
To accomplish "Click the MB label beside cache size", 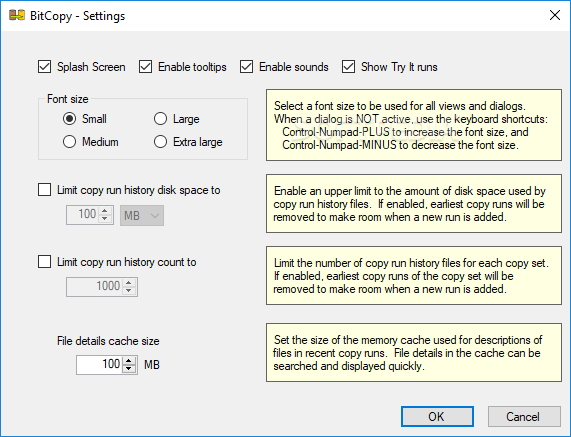I will [x=152, y=365].
